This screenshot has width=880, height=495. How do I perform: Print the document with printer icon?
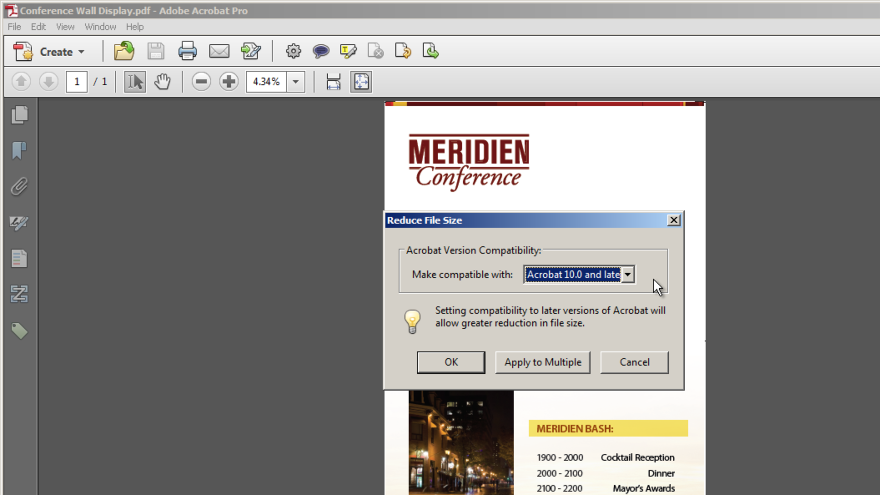click(187, 51)
